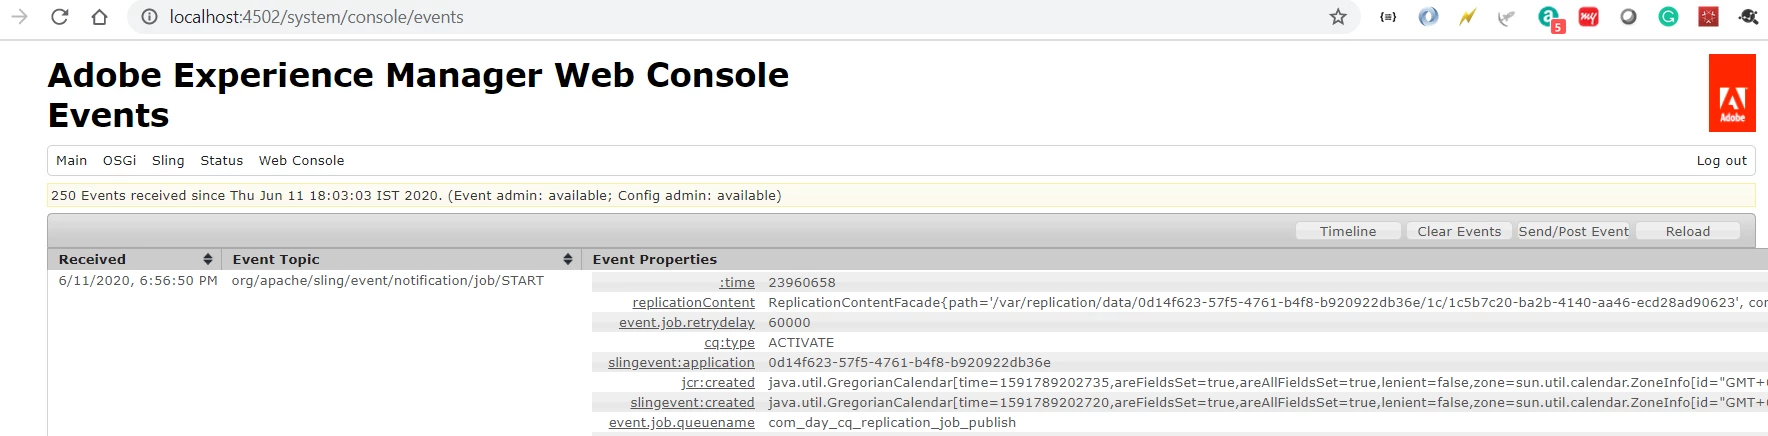The width and height of the screenshot is (1768, 436).
Task: Switch to the Timeline view
Action: coord(1347,231)
